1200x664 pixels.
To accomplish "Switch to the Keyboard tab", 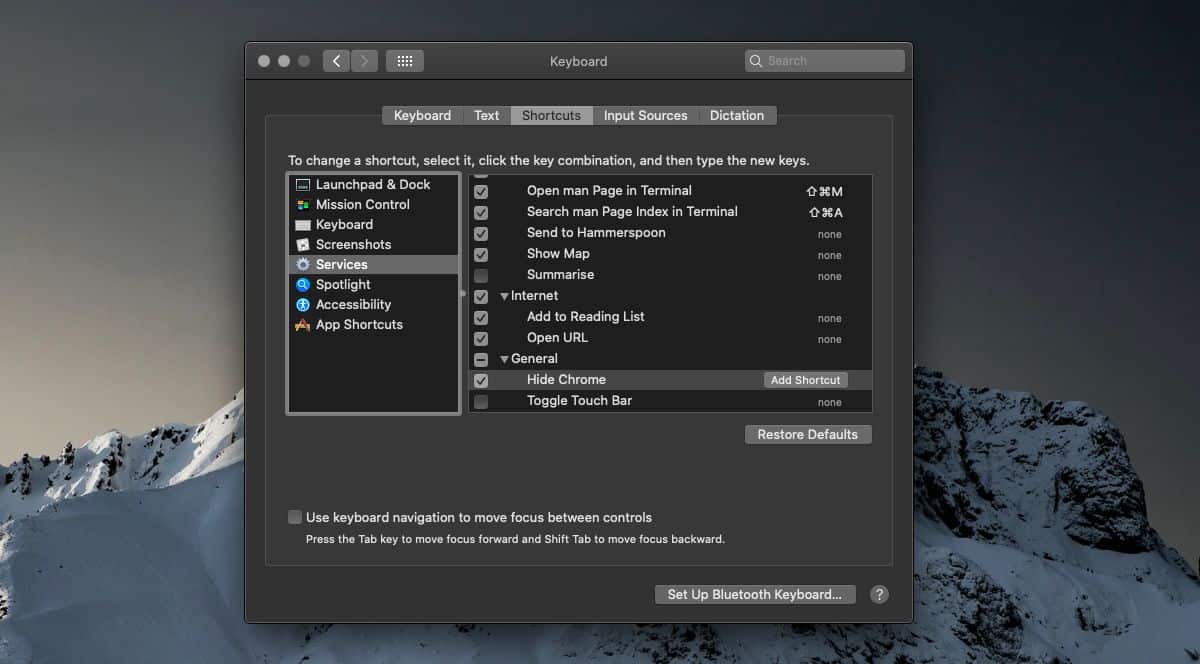I will (422, 116).
